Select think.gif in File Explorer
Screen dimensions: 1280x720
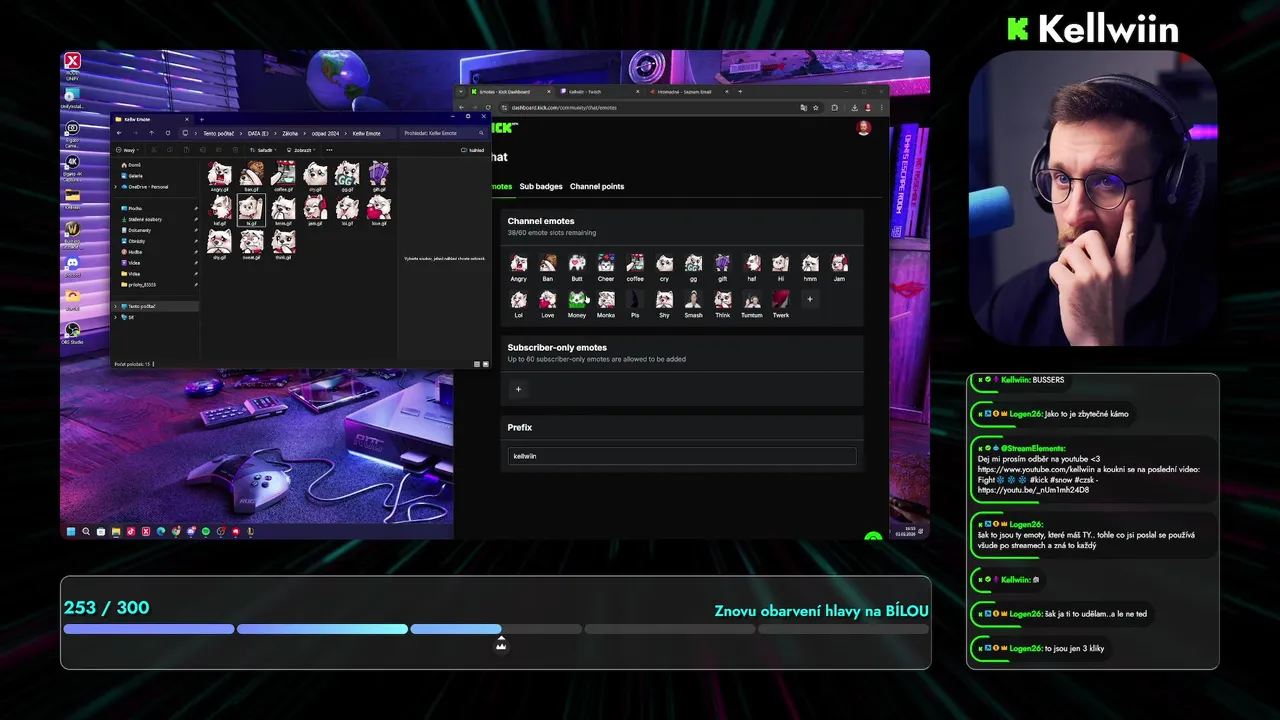[283, 244]
